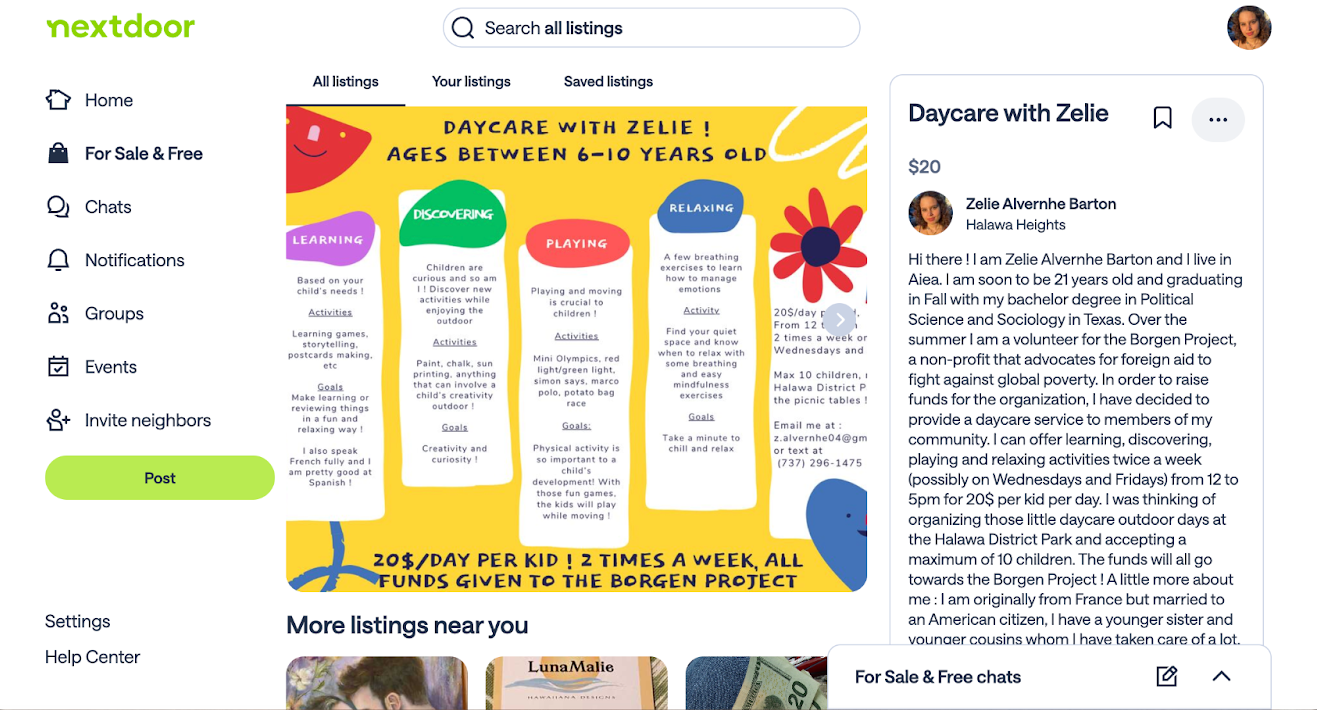Expand the For Sale & Free chats panel
1317x710 pixels.
point(1221,677)
